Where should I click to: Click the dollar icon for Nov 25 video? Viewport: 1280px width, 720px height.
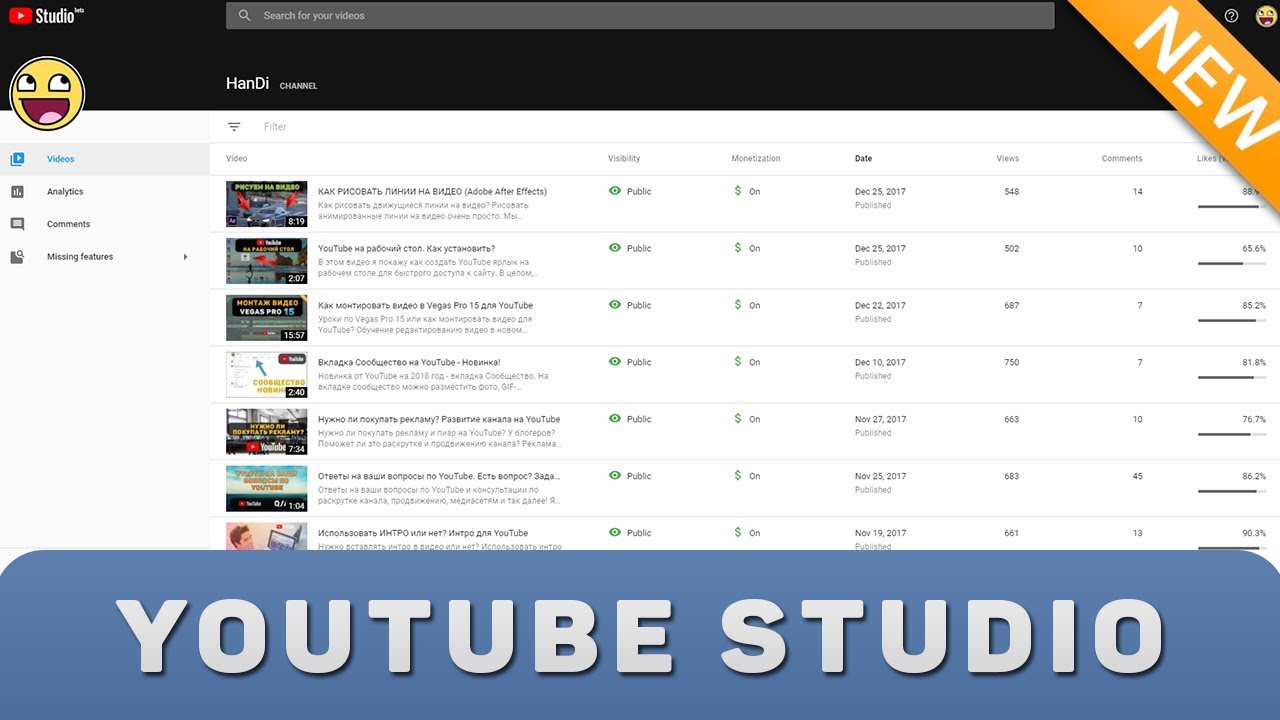tap(738, 476)
